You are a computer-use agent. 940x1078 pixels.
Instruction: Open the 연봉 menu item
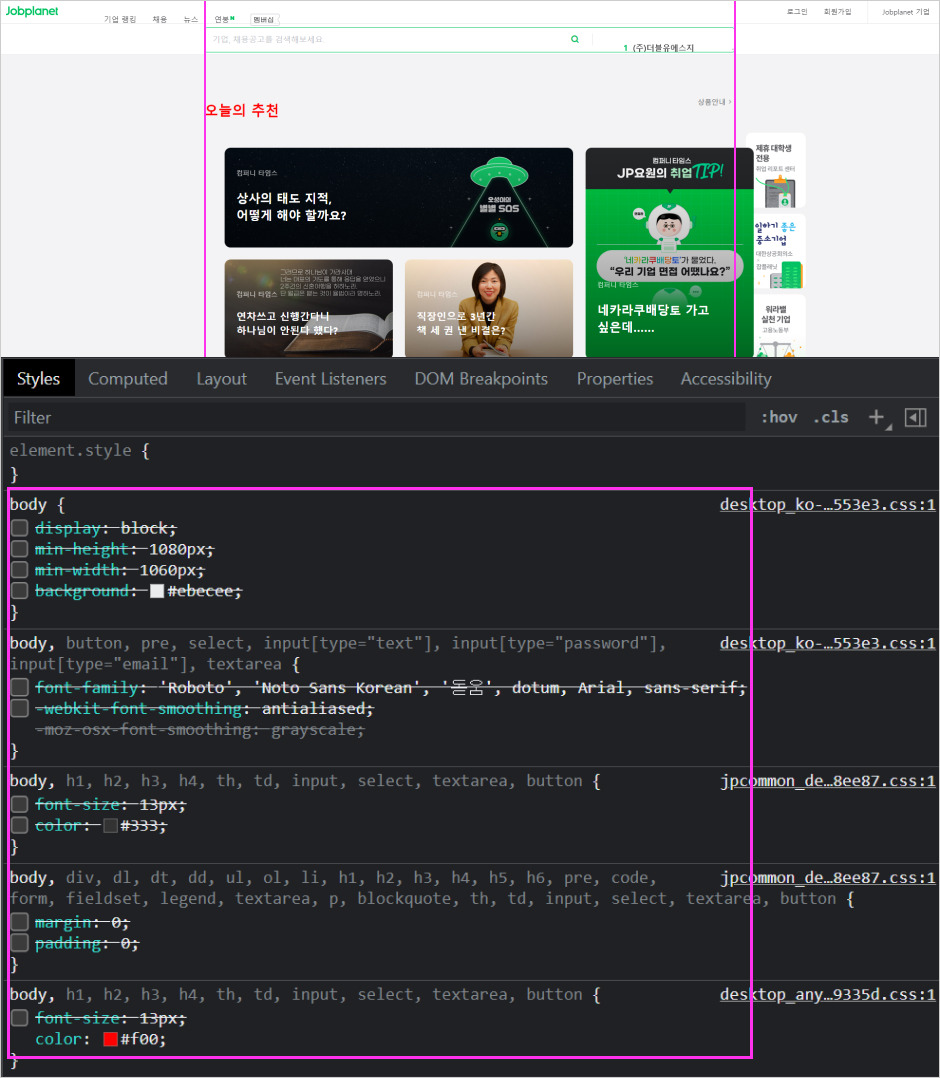point(223,19)
